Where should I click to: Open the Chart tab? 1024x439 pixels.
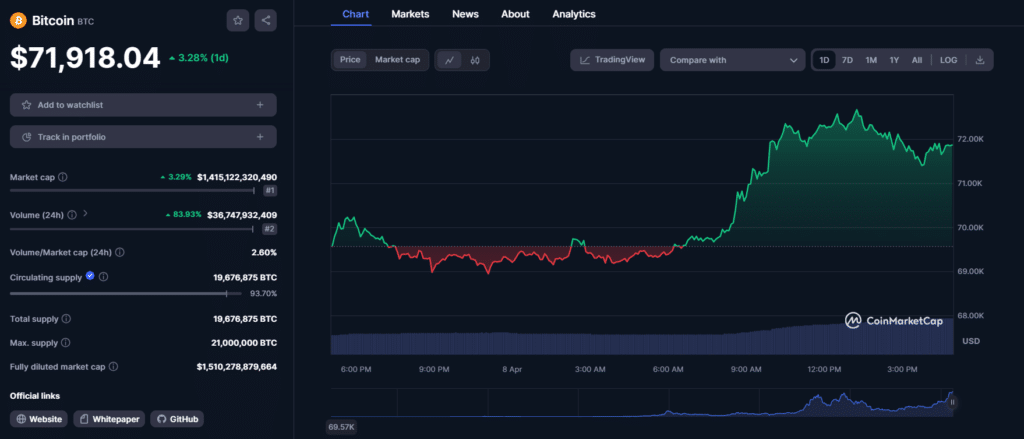[355, 14]
